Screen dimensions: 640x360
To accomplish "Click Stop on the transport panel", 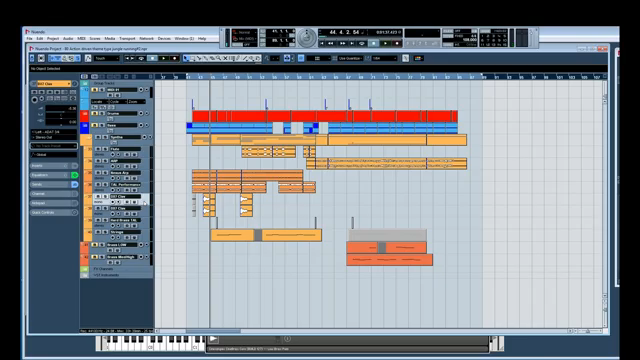I will [374, 43].
